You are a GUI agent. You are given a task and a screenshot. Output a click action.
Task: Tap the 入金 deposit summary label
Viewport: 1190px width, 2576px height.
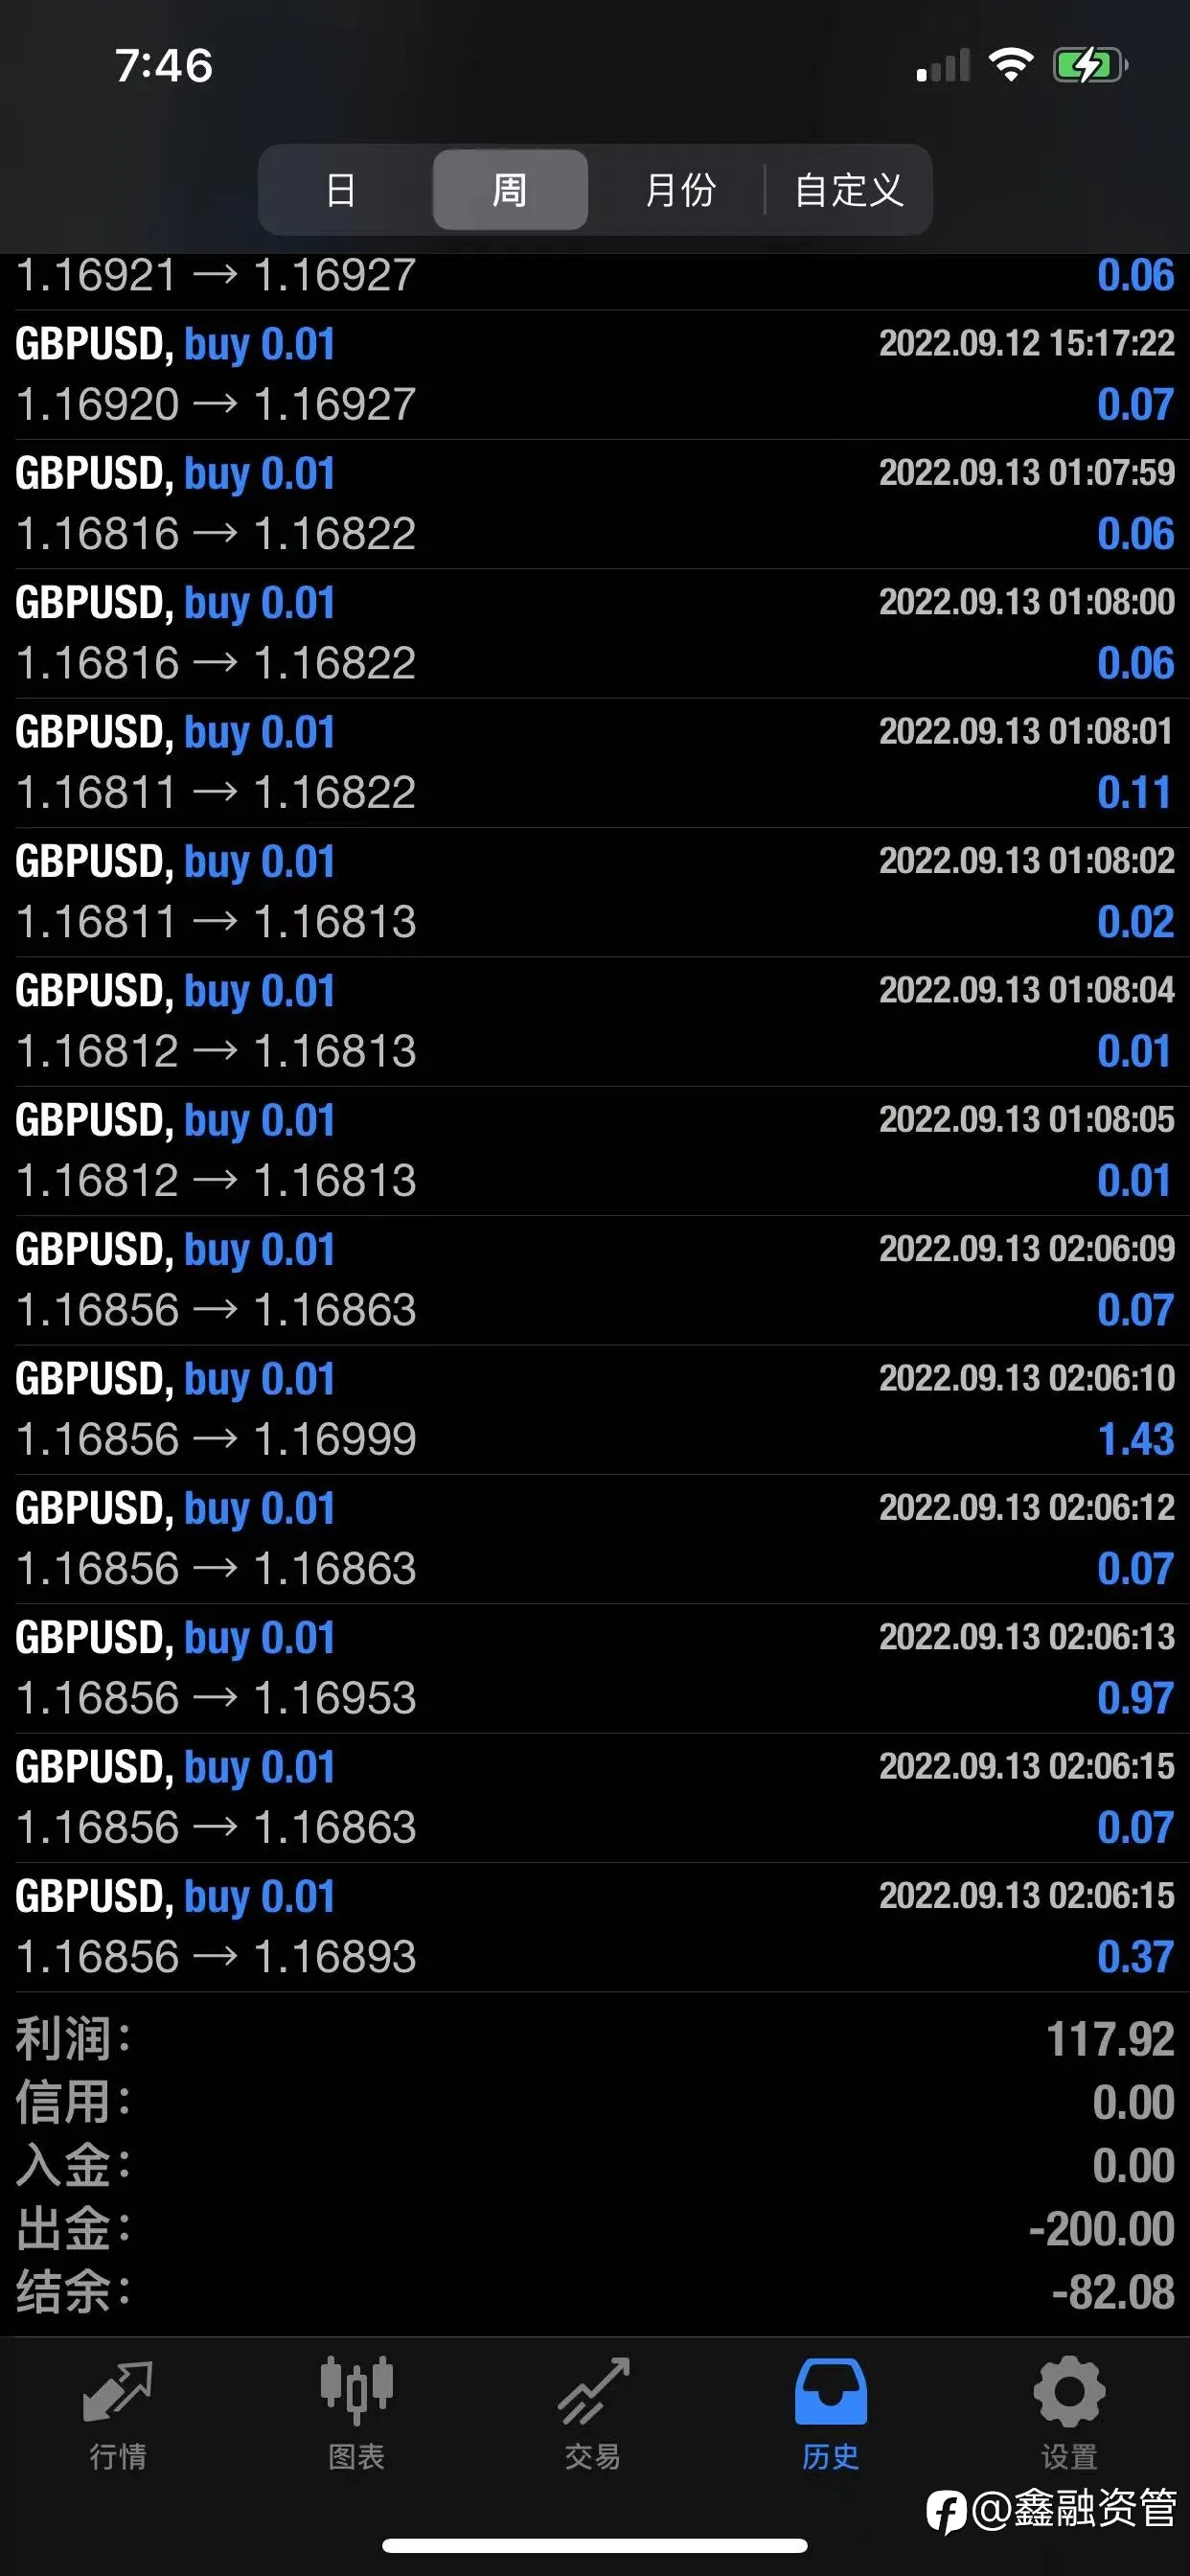coord(73,2165)
